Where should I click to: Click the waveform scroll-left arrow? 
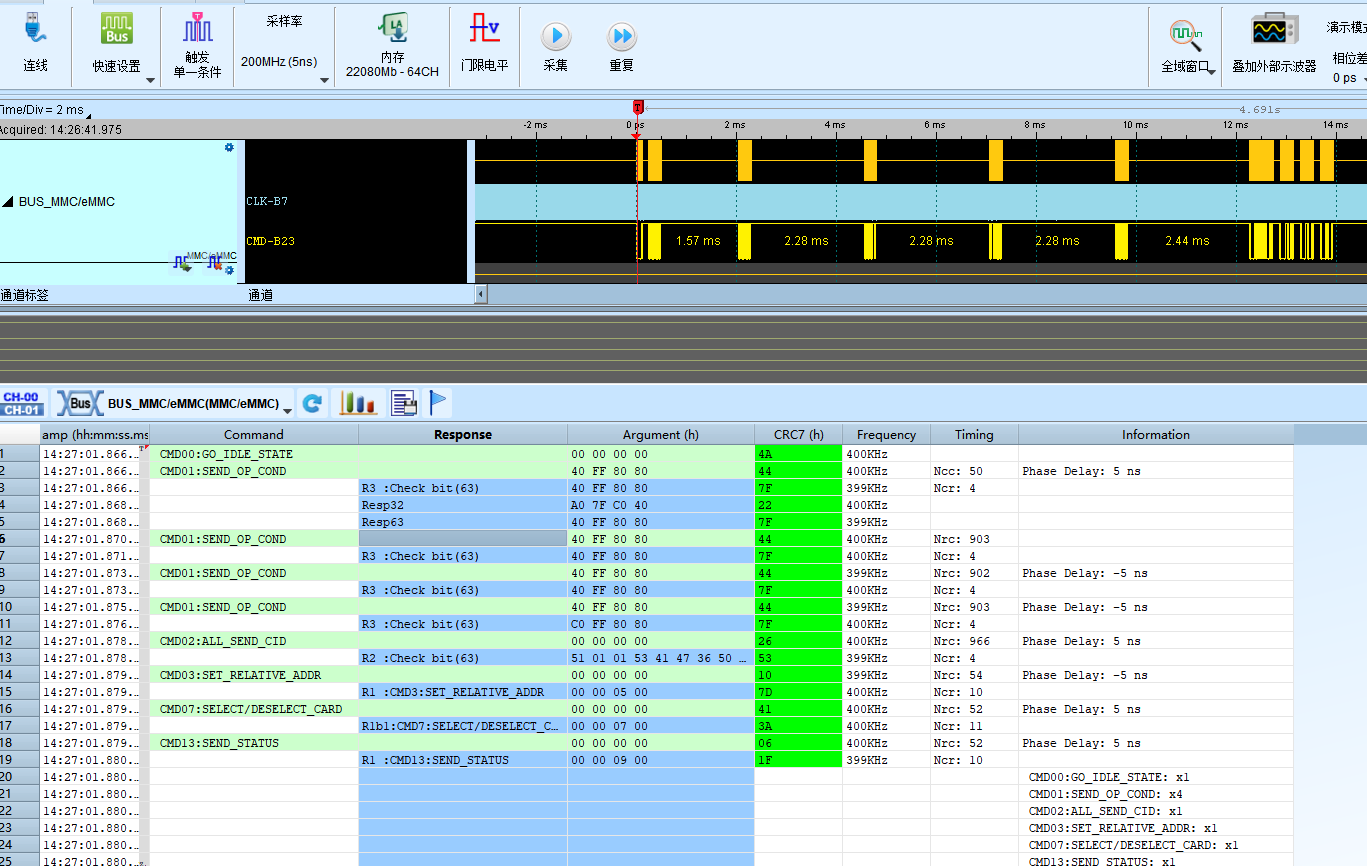coord(481,294)
